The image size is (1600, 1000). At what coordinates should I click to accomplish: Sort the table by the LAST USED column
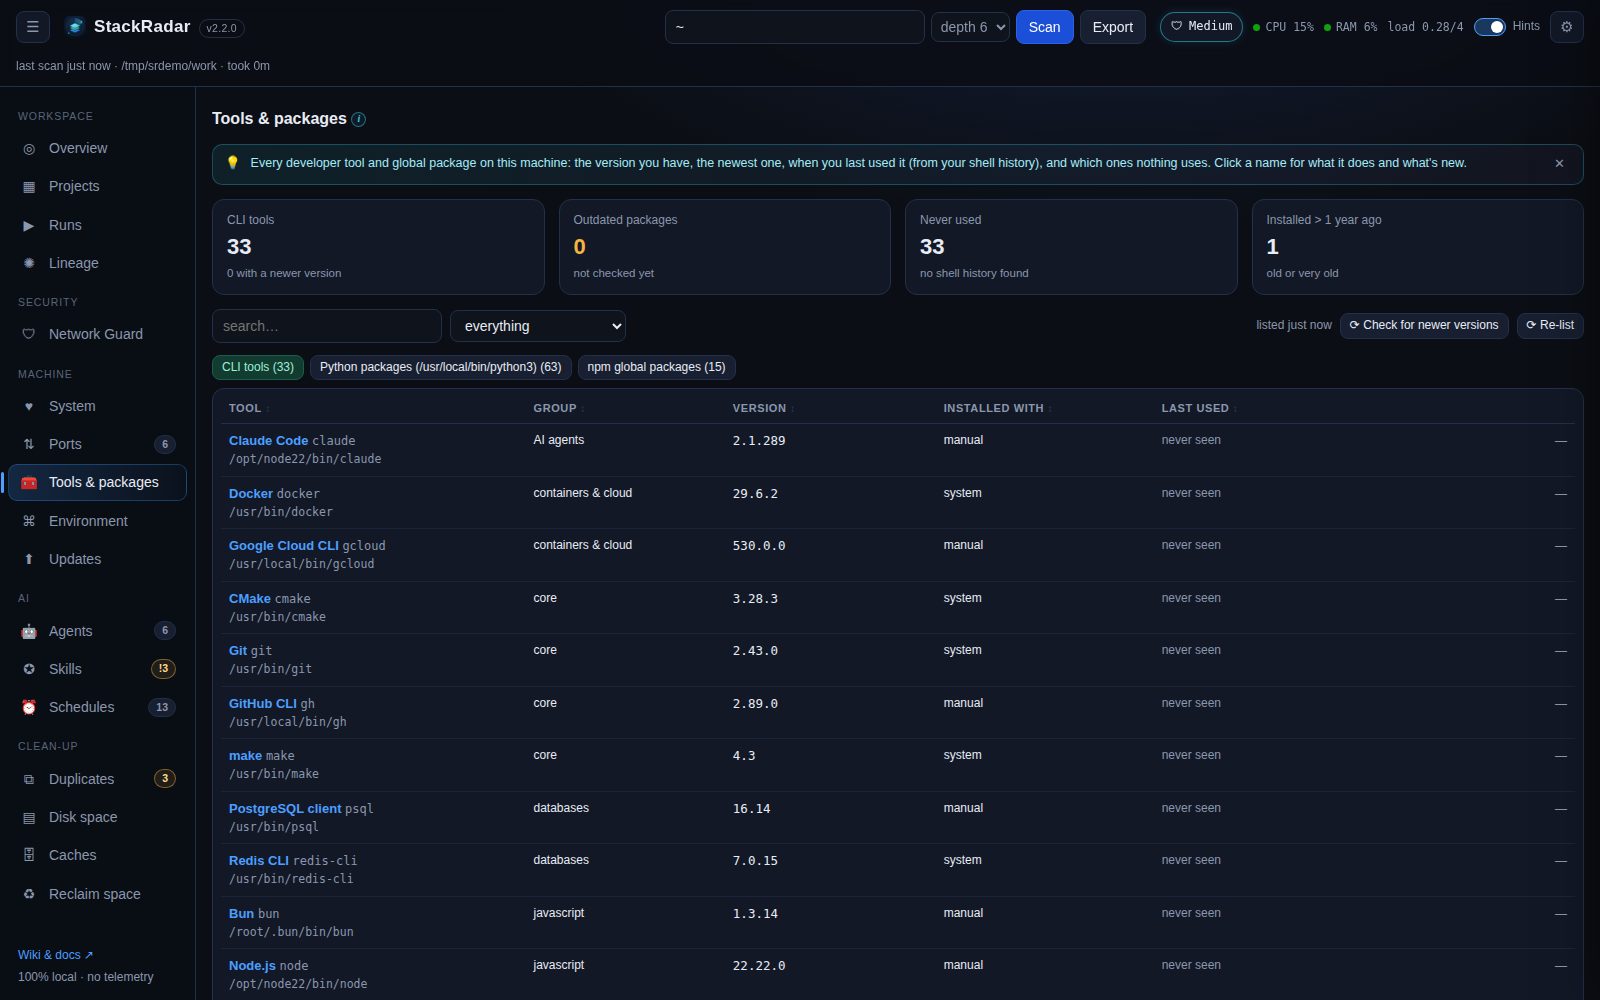[1199, 408]
